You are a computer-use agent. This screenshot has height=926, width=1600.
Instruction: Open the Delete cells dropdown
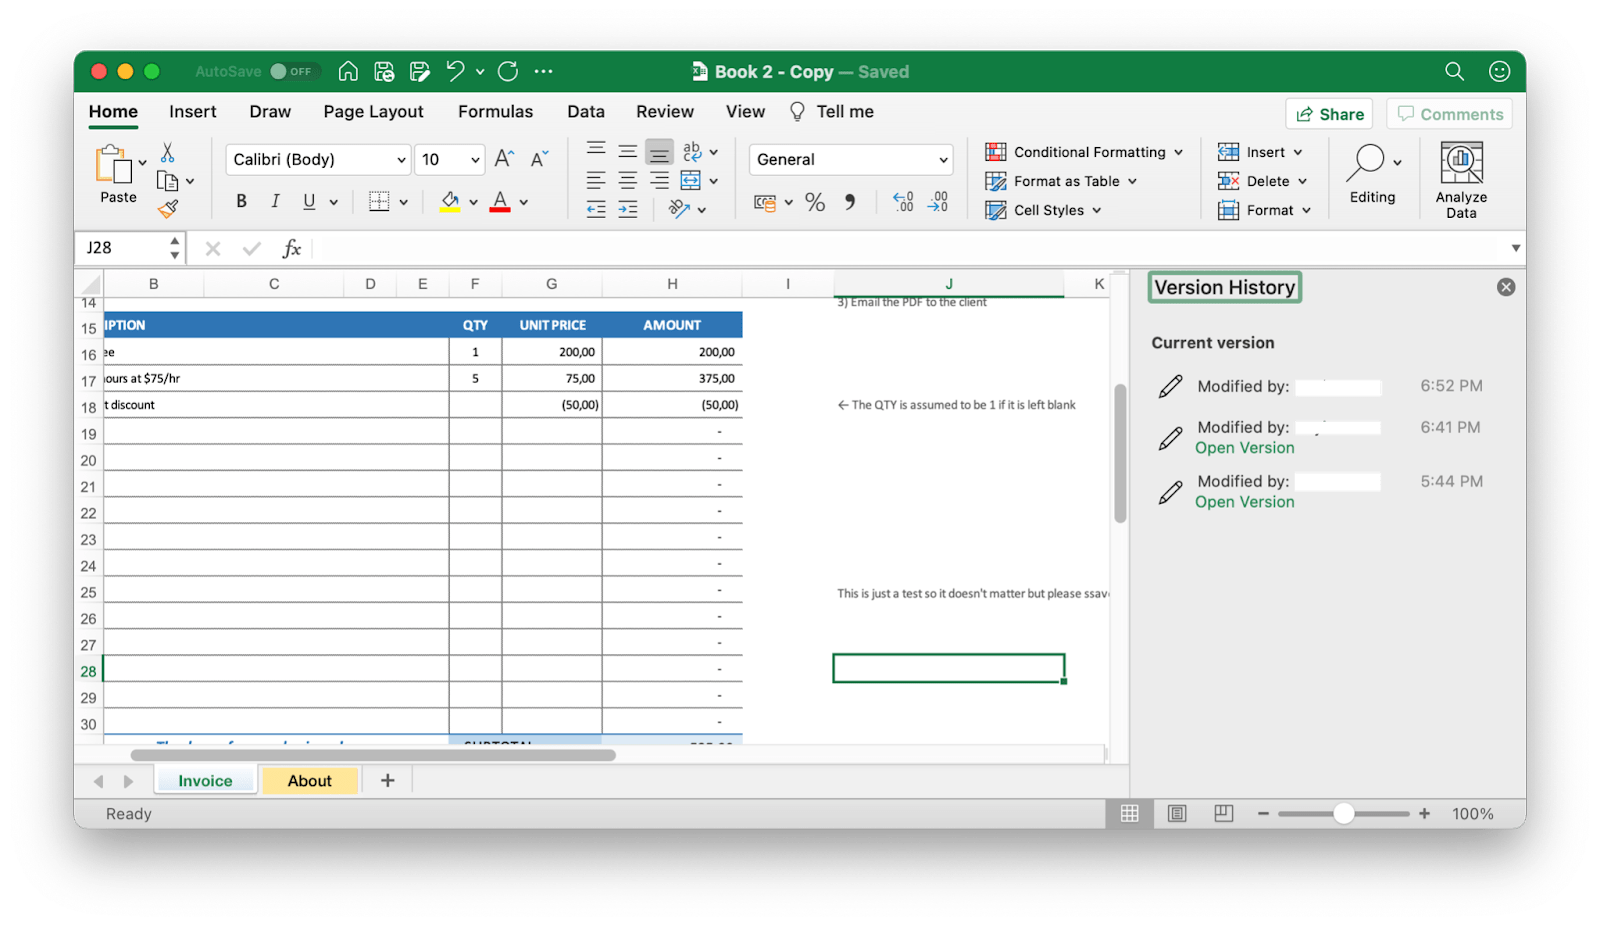(x=1262, y=181)
